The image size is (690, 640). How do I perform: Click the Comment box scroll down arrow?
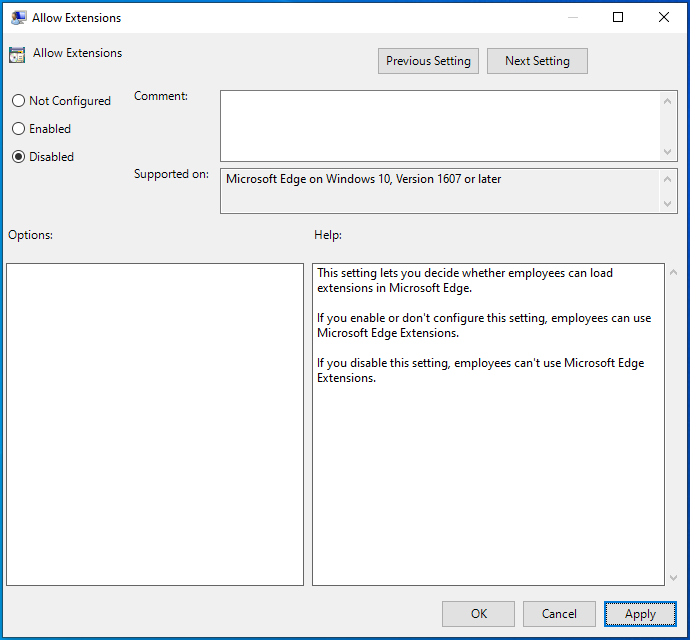[668, 152]
